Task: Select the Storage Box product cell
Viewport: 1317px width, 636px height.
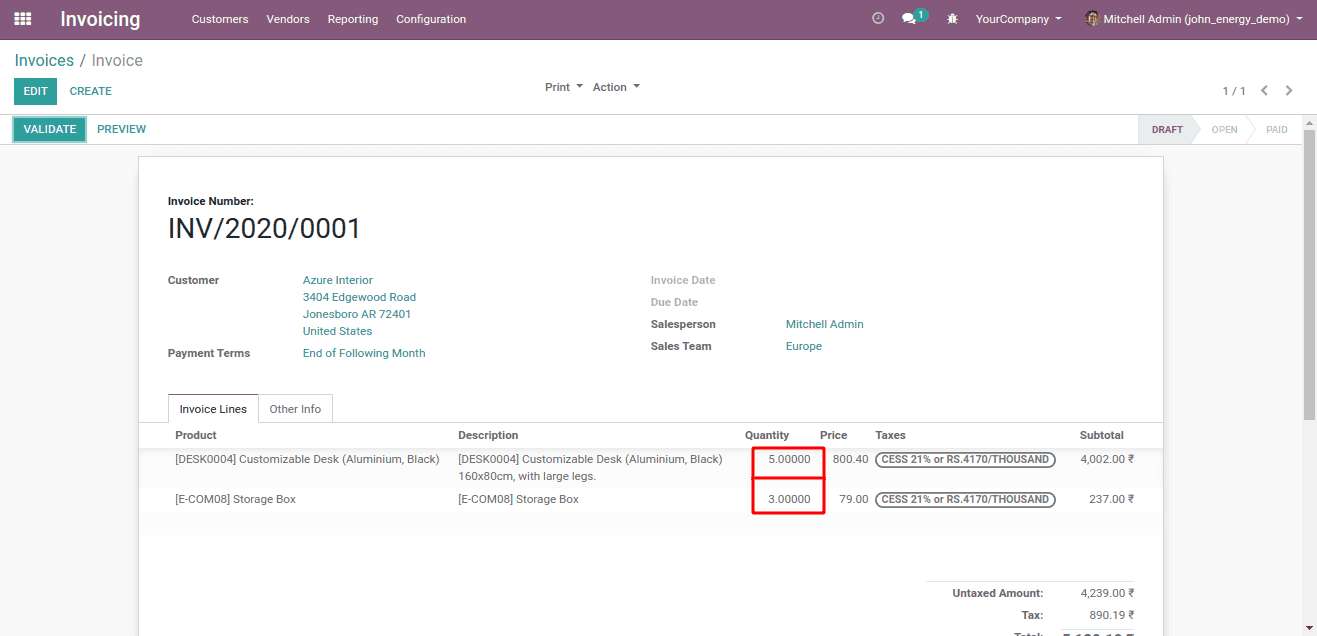Action: (235, 499)
